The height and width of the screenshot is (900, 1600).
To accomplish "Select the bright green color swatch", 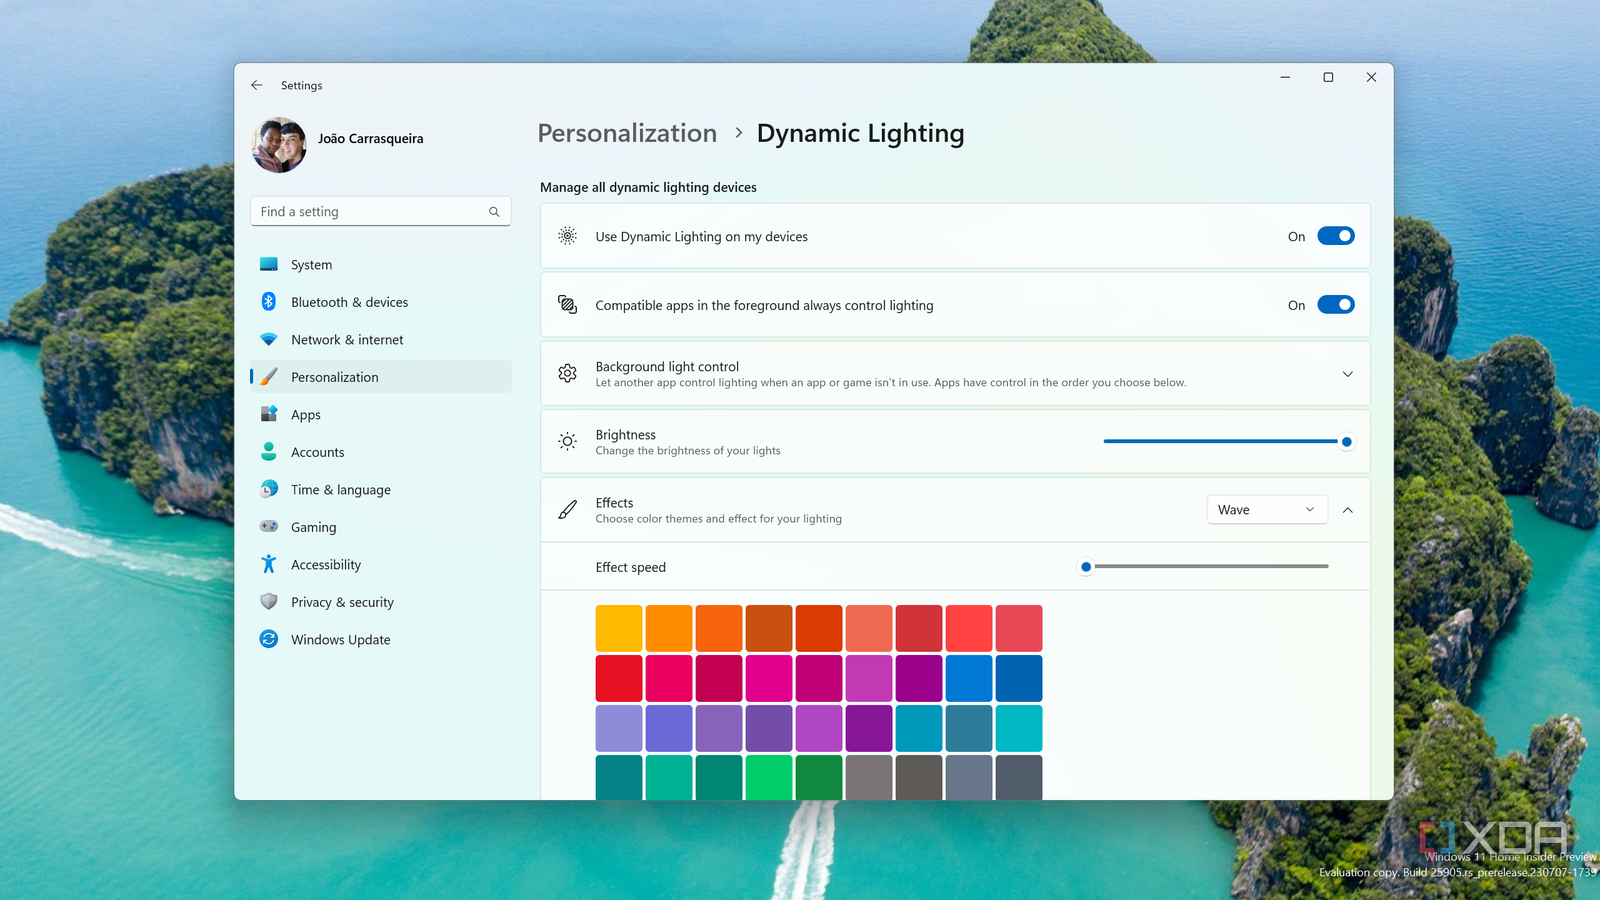I will click(x=769, y=777).
